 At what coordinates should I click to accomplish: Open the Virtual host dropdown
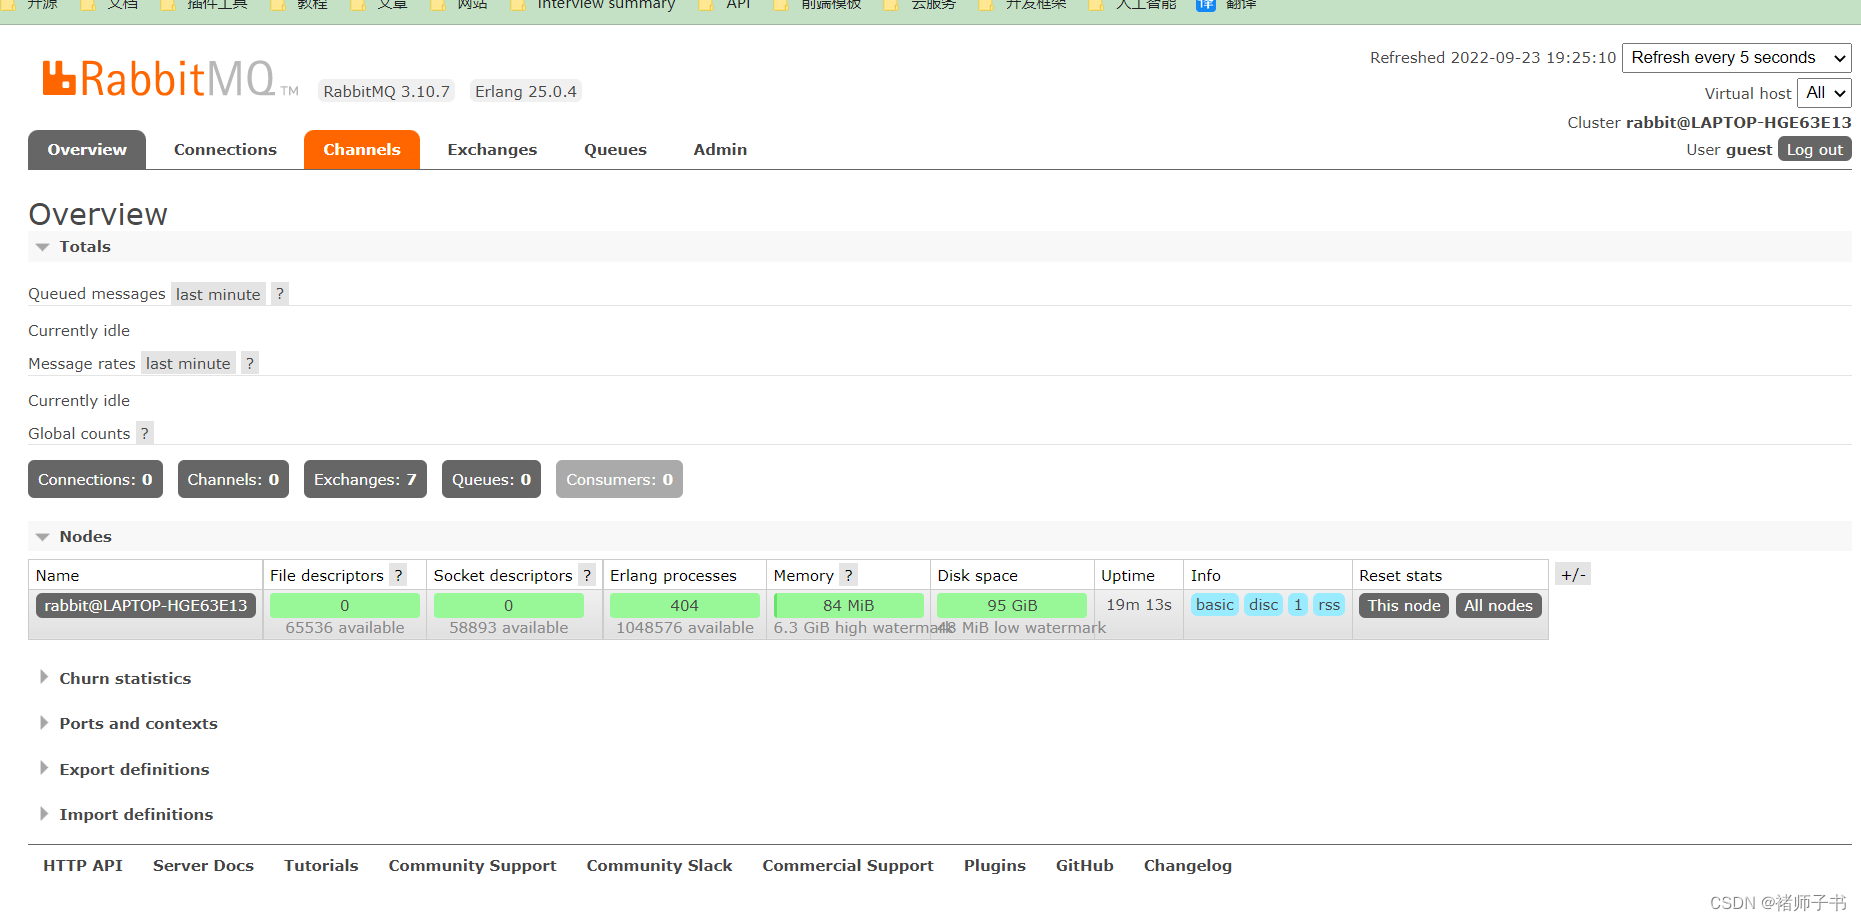(1824, 93)
